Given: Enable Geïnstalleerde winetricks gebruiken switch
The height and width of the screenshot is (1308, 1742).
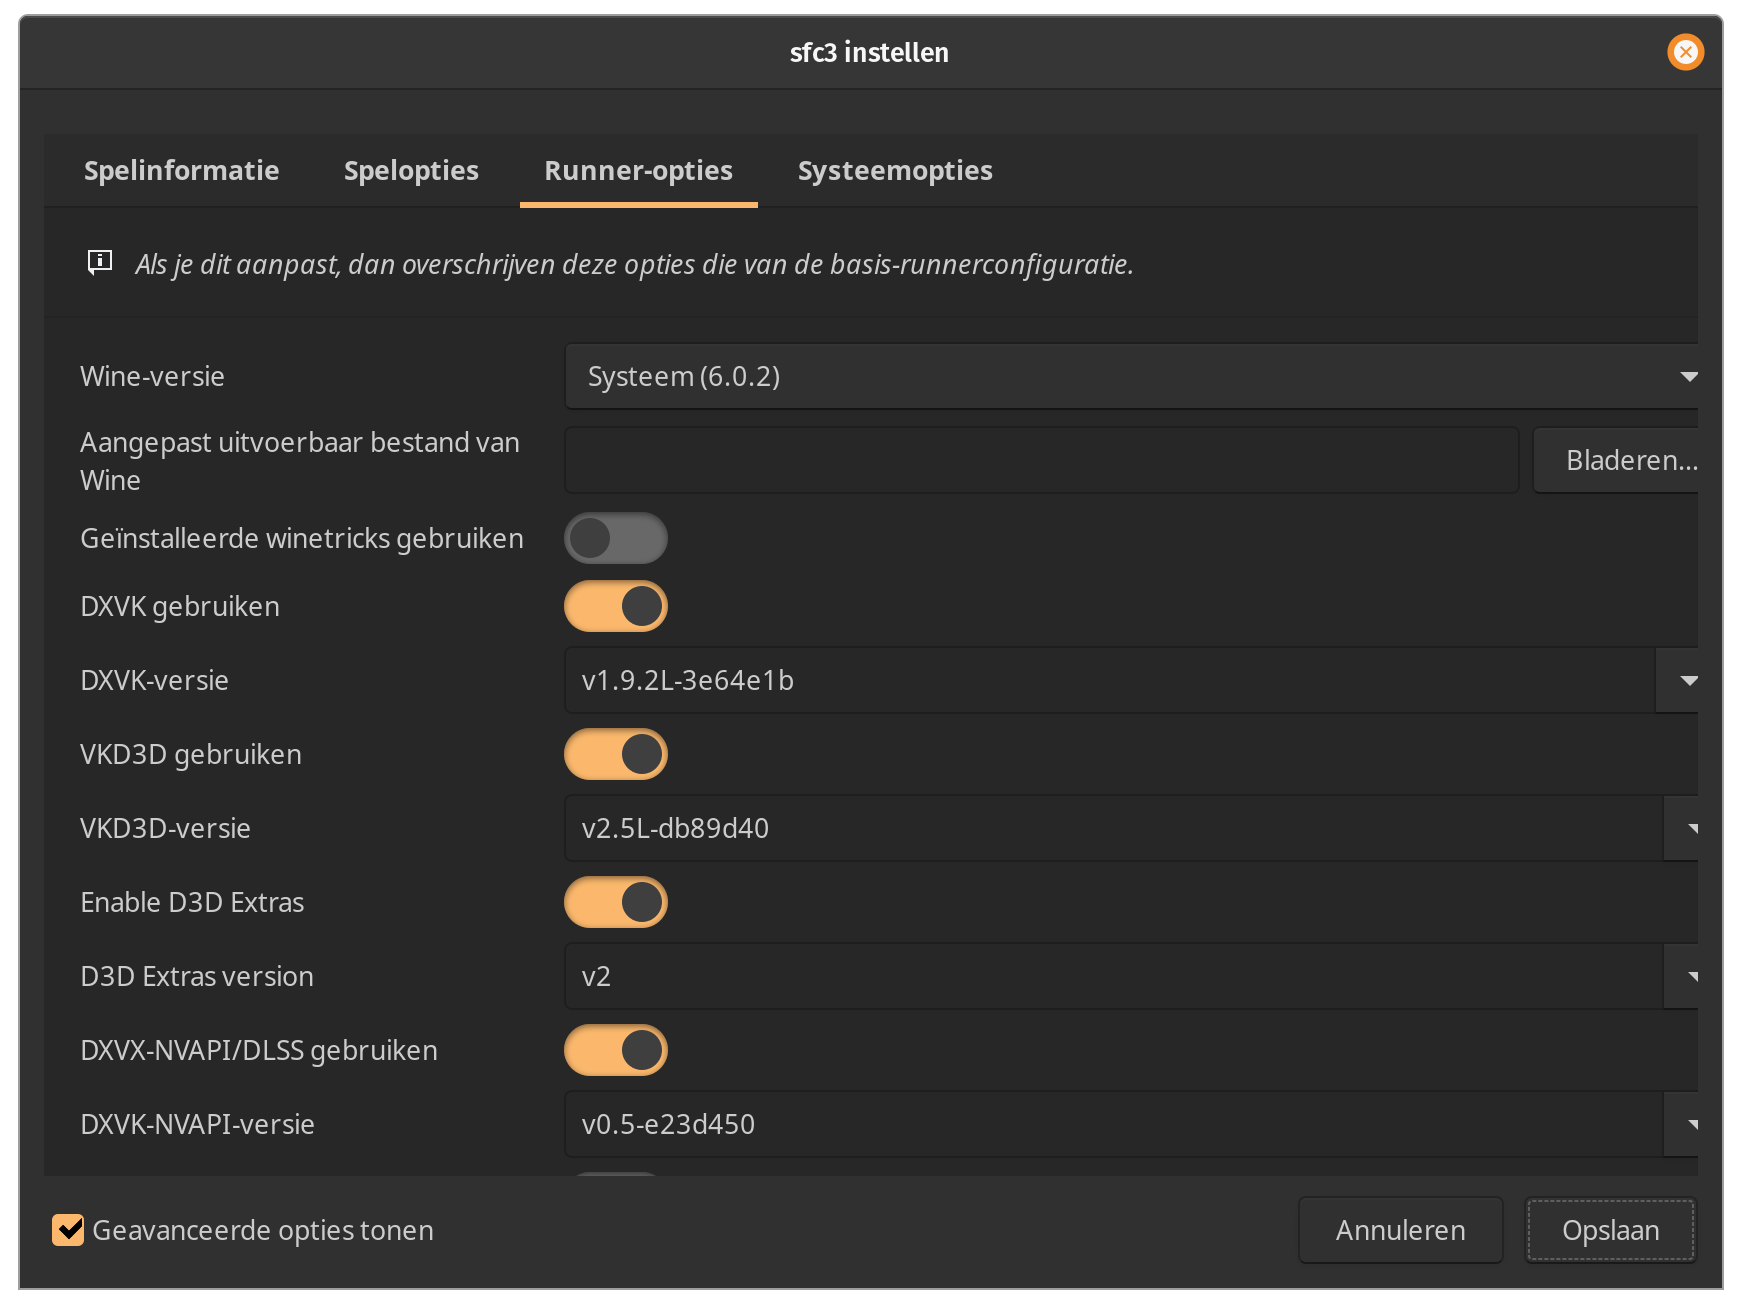Looking at the screenshot, I should click(x=616, y=538).
